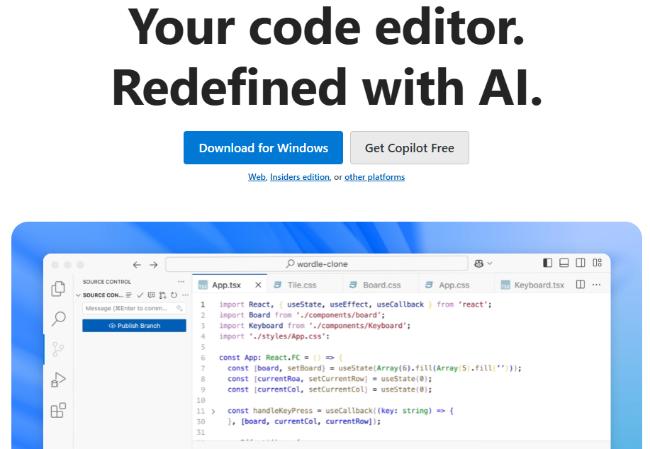
Task: Go back with the left arrow
Action: 137,265
